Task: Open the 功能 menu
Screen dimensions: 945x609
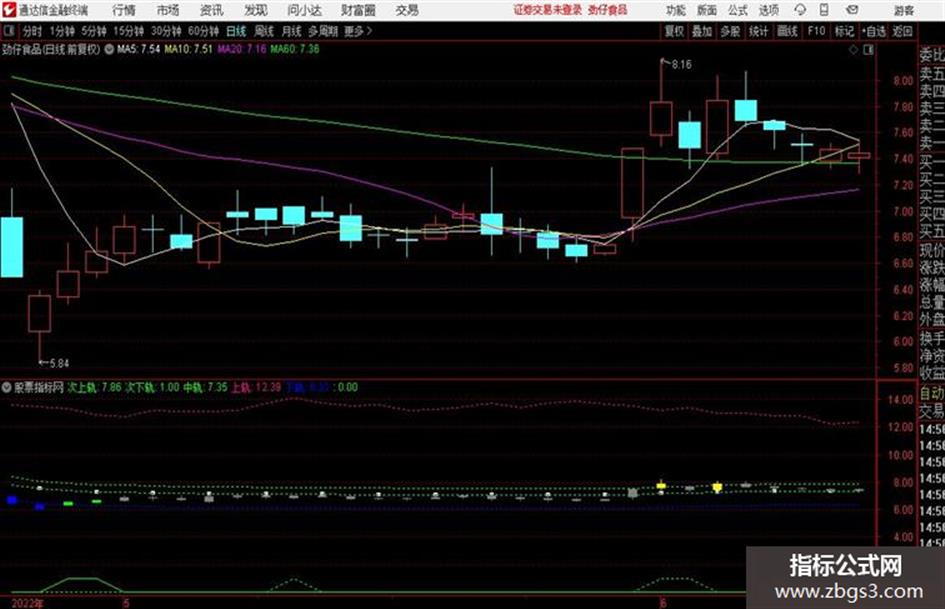Action: pyautogui.click(x=676, y=10)
